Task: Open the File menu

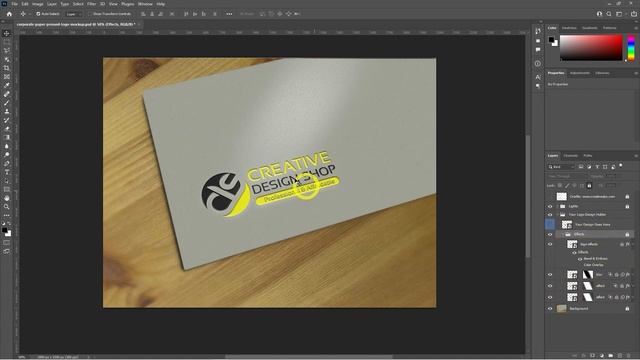Action: coord(15,4)
